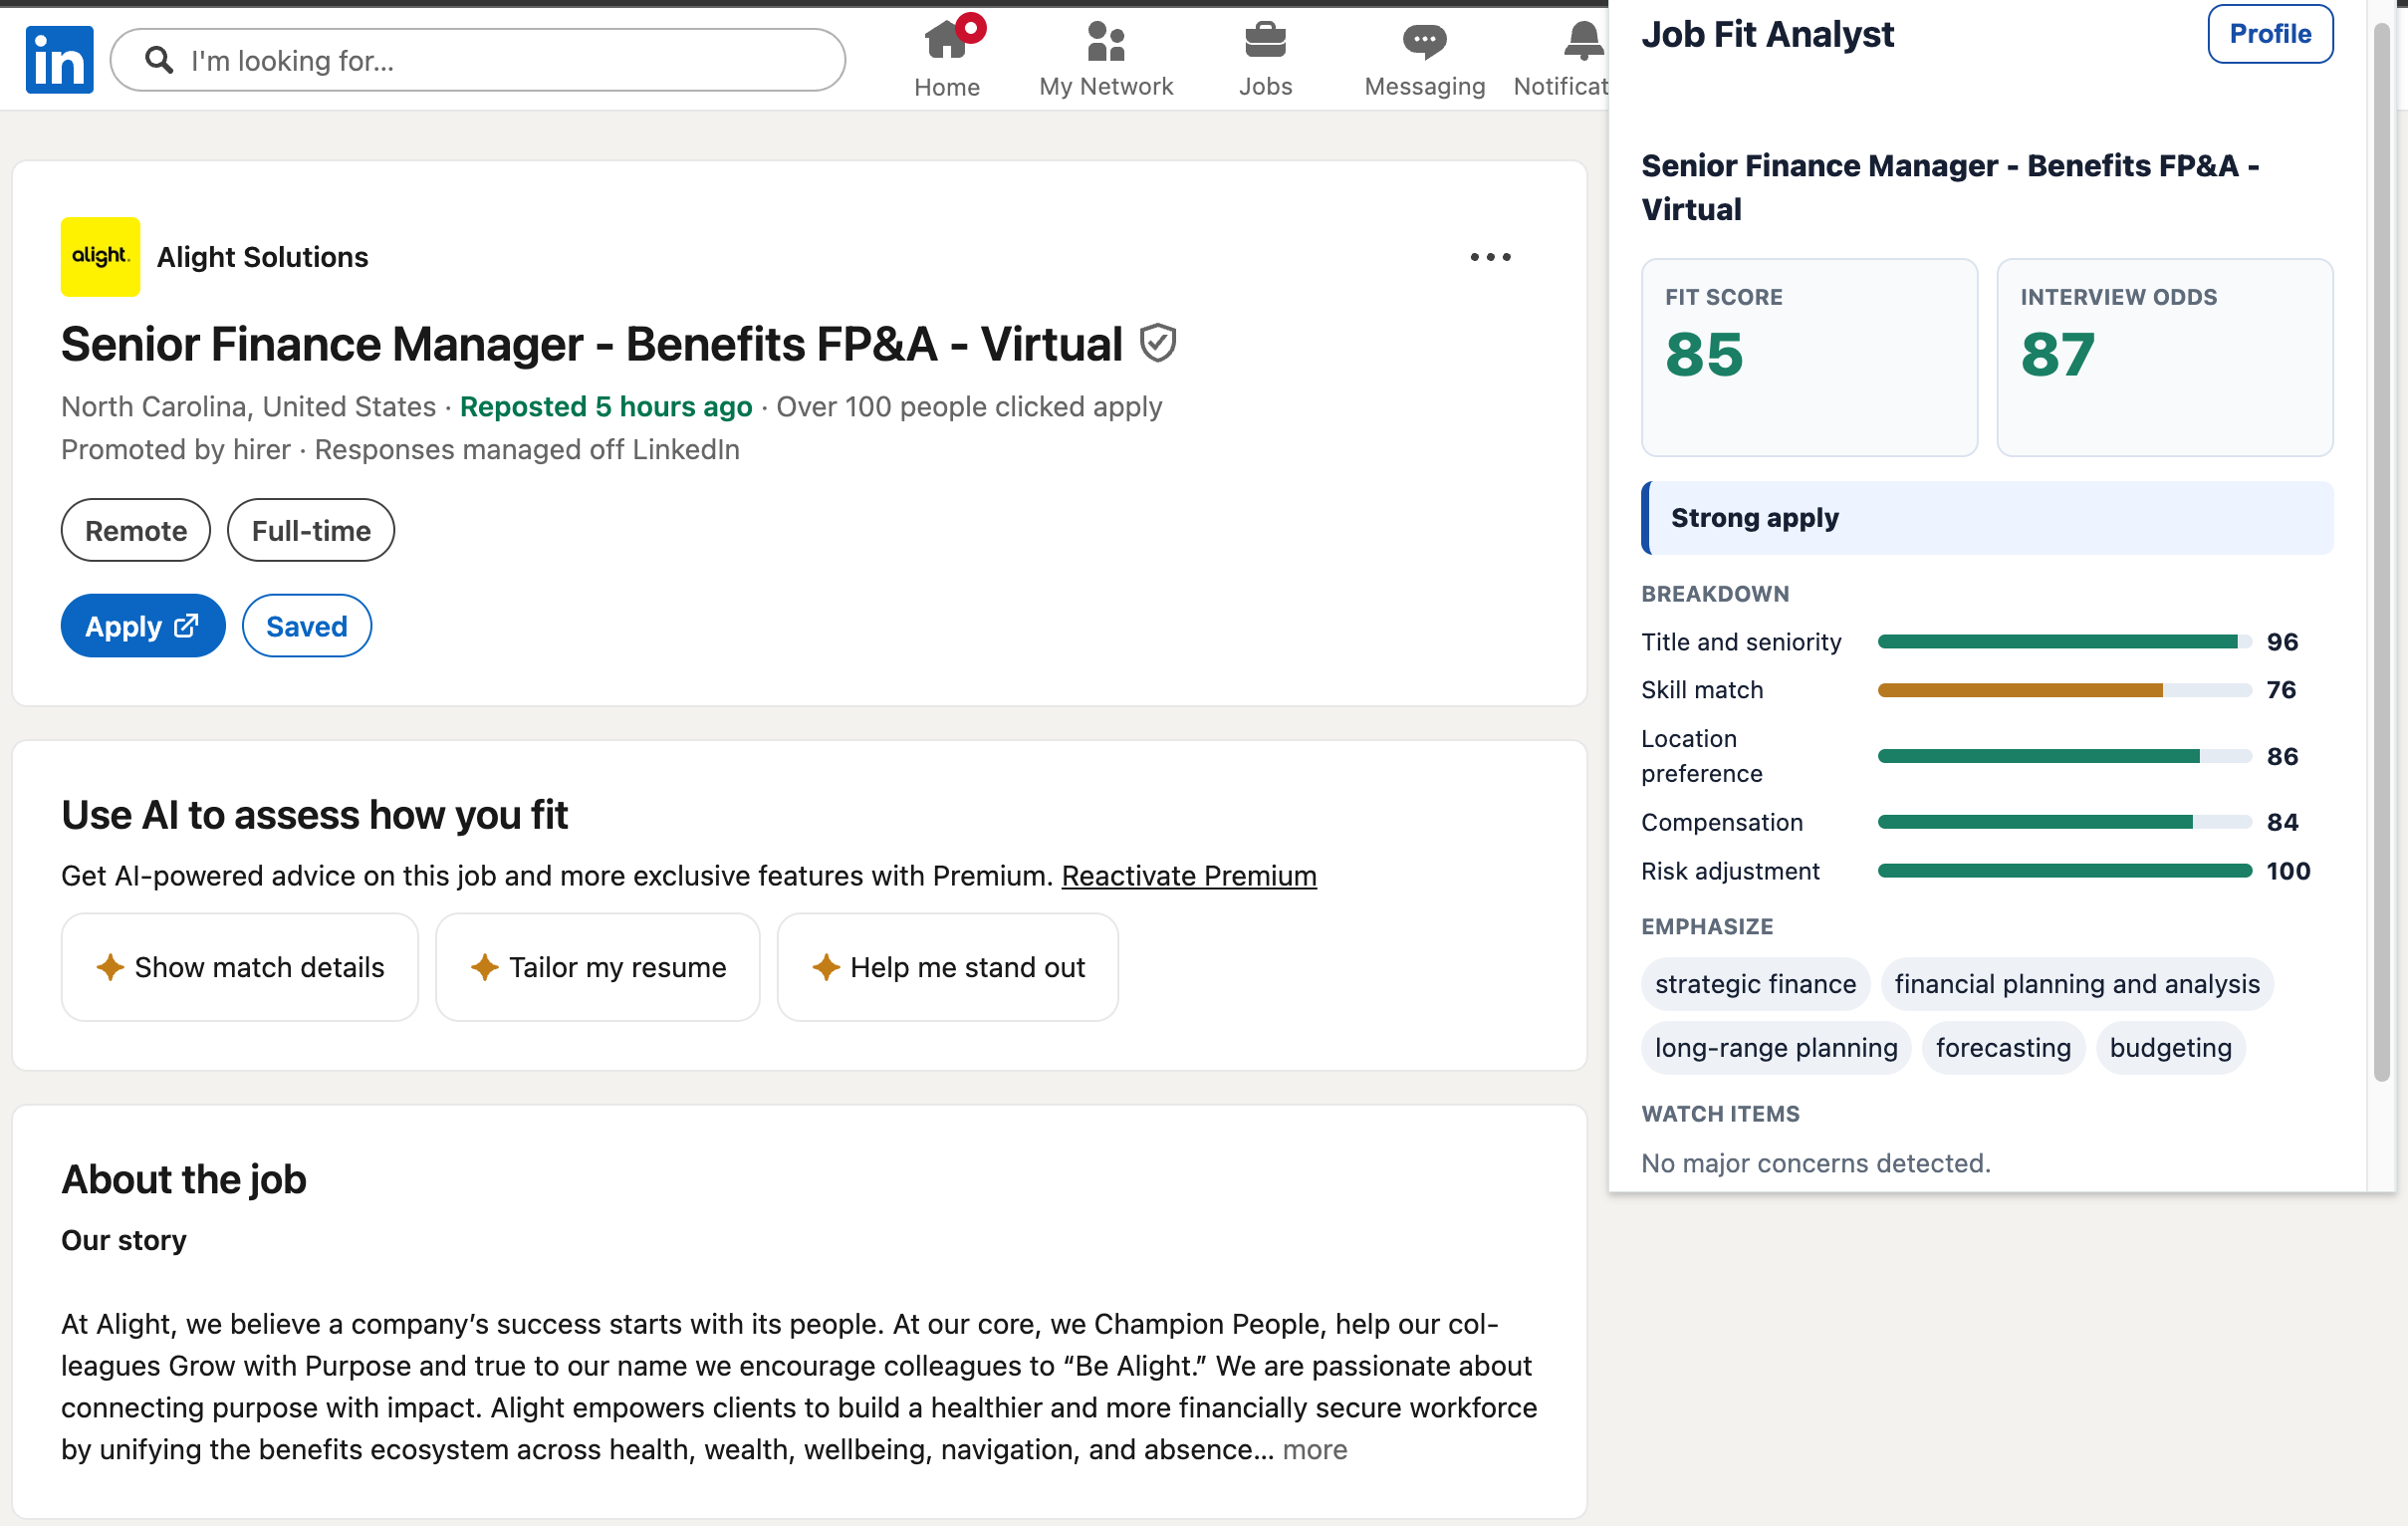Click sparkle icon on Help me stand out
The height and width of the screenshot is (1526, 2408).
[826, 967]
